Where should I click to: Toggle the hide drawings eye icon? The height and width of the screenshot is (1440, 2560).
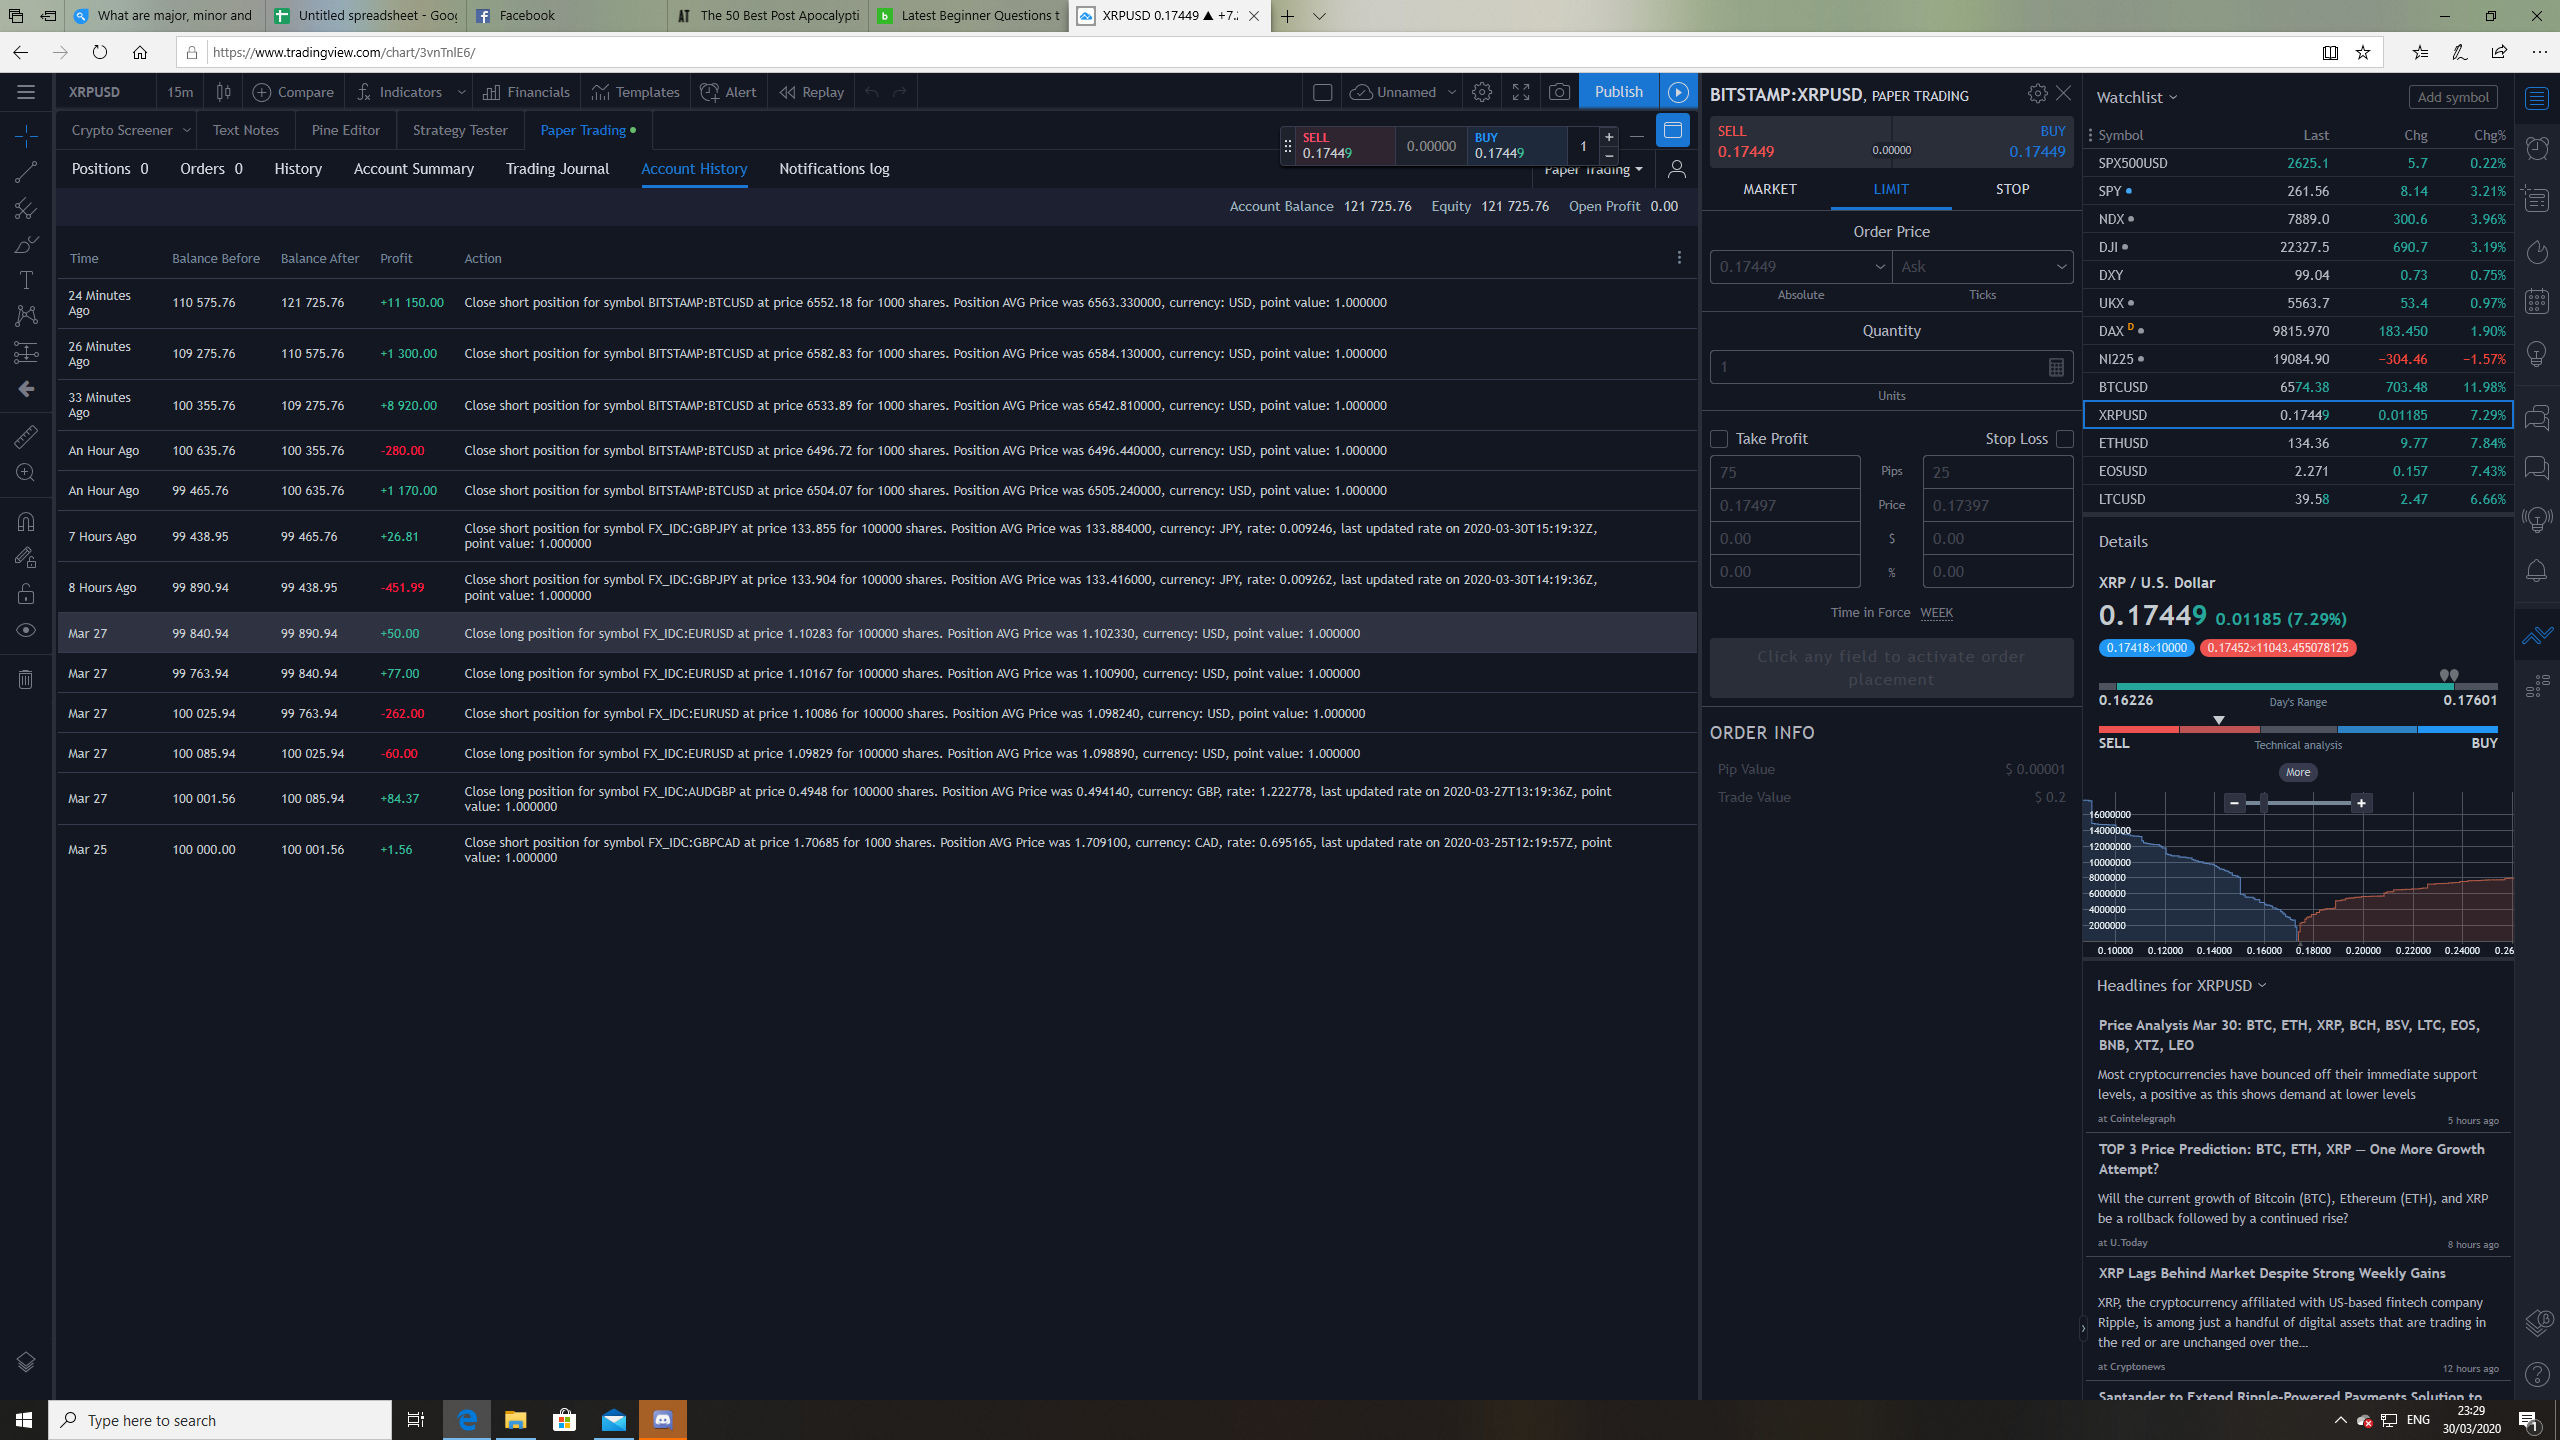coord(26,630)
